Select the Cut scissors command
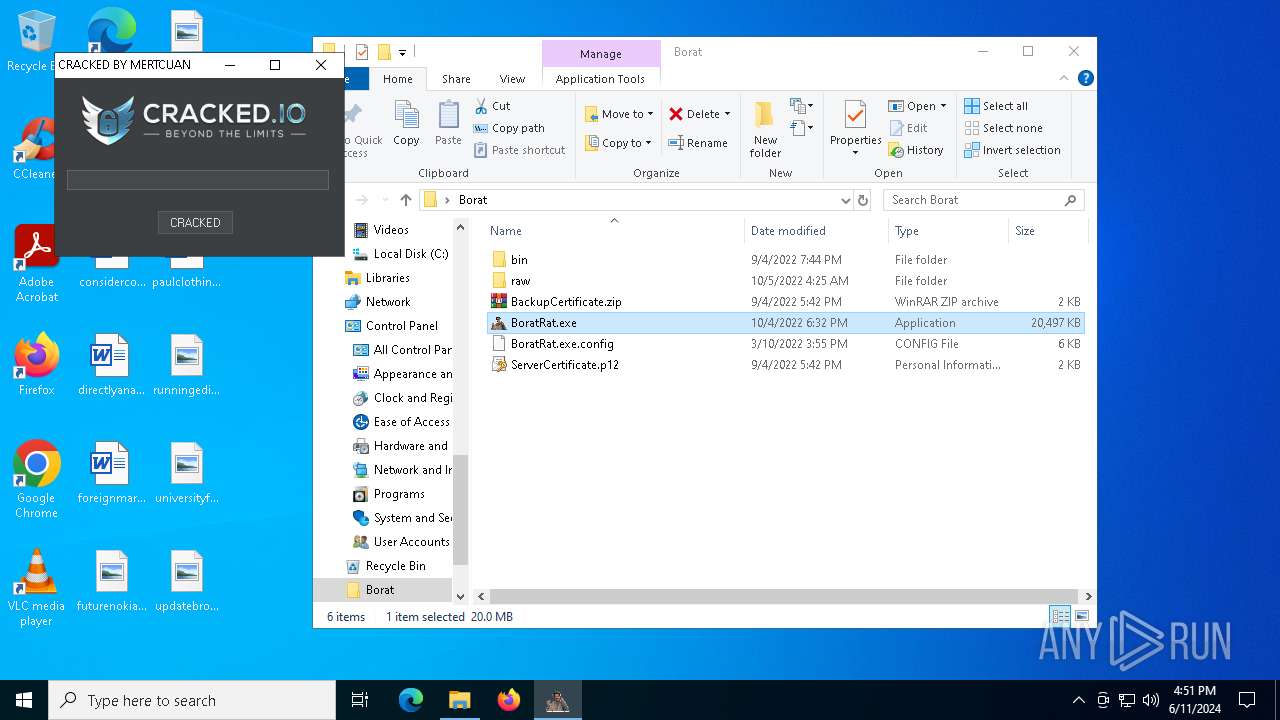This screenshot has height=720, width=1280. pos(492,106)
